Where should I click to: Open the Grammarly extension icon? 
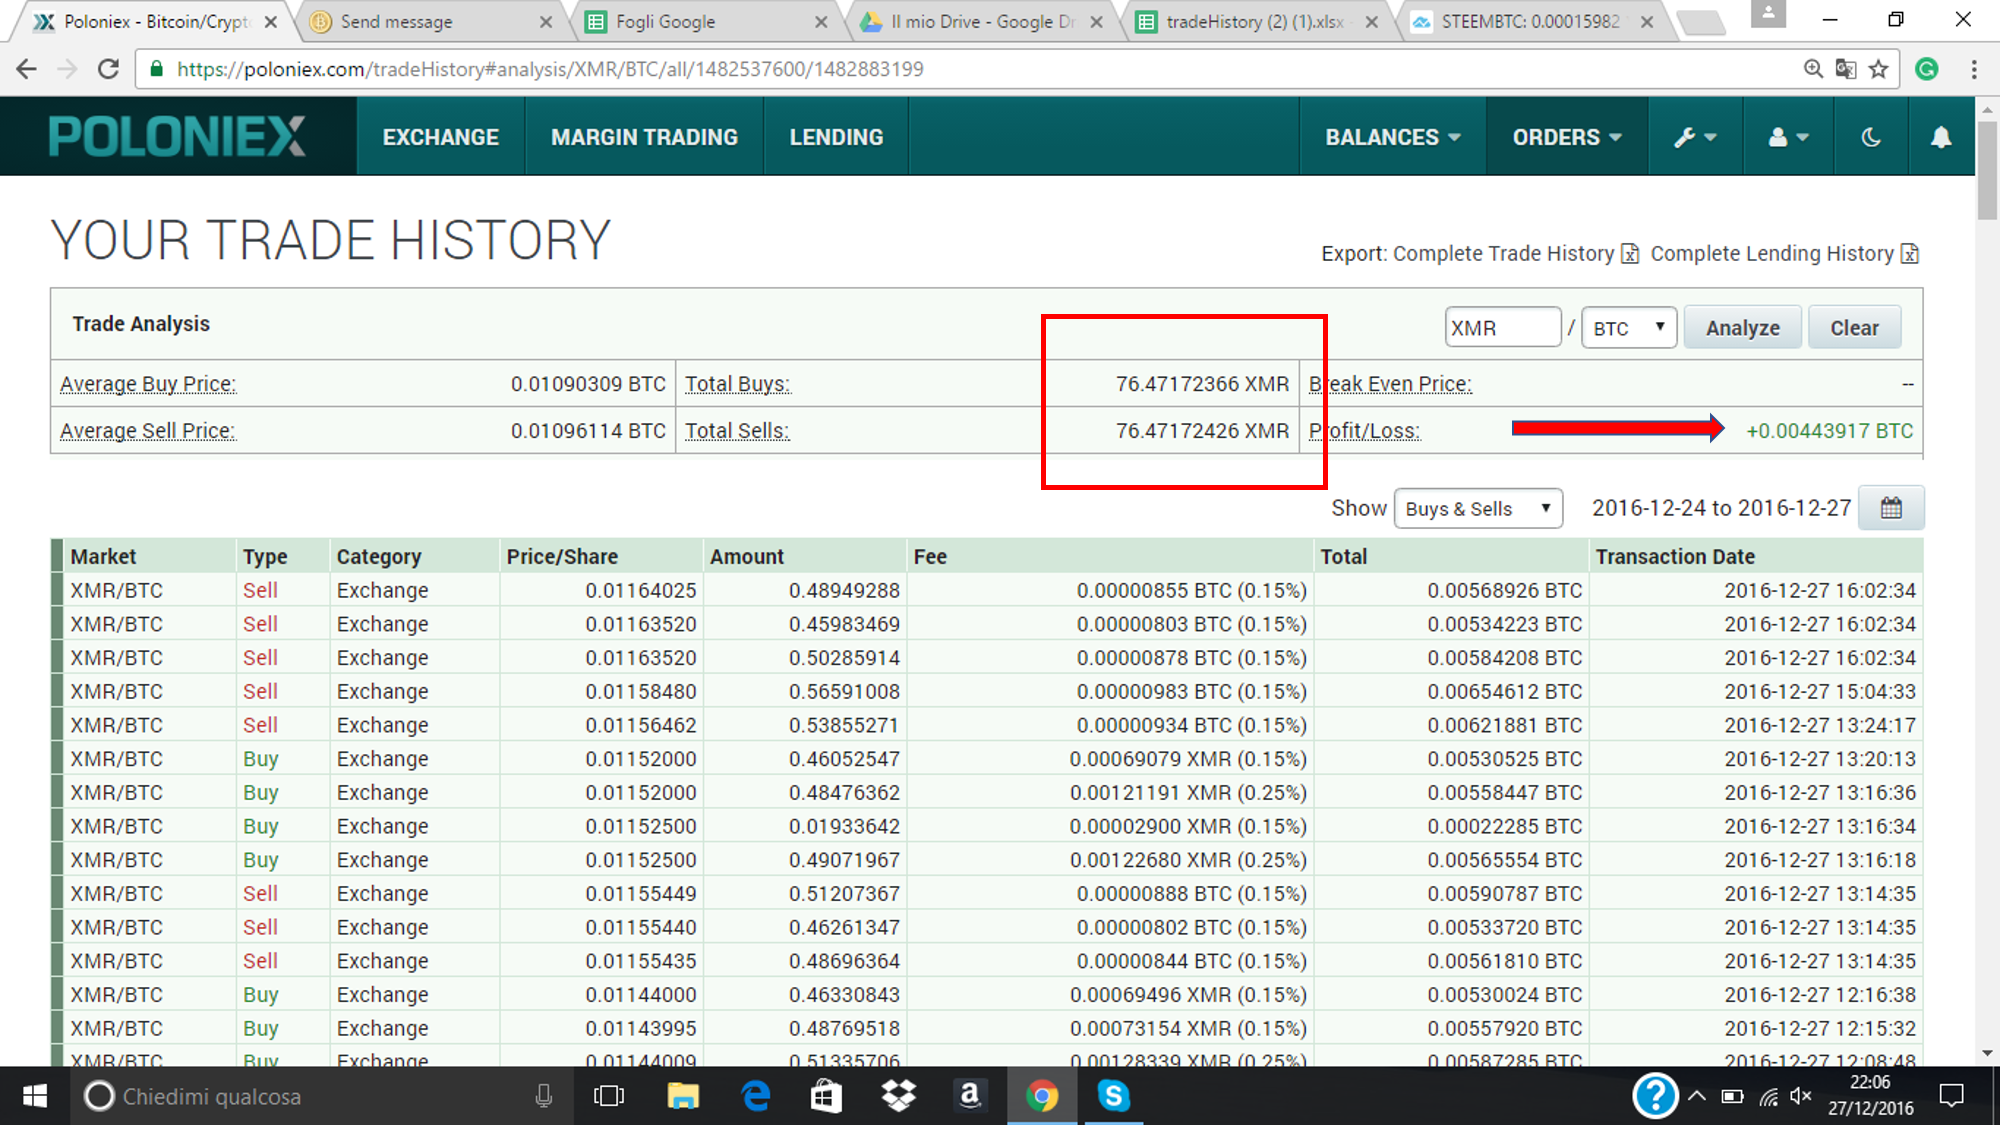(1927, 69)
